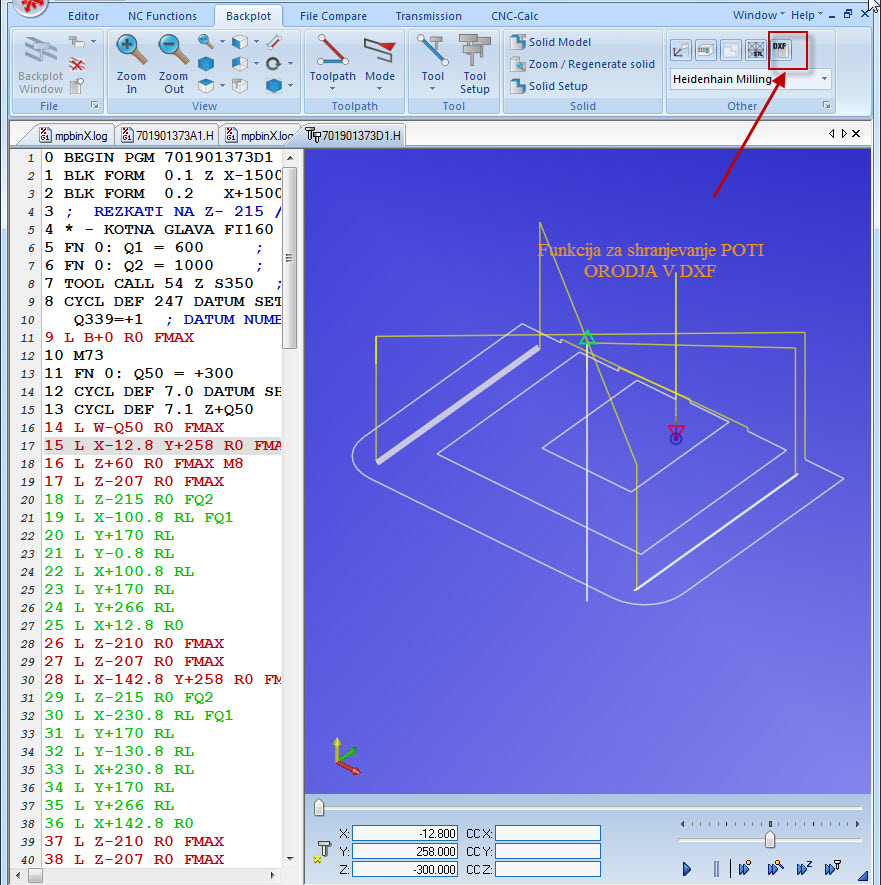Open Solid Model
Image resolution: width=881 pixels, height=885 pixels.
point(550,42)
